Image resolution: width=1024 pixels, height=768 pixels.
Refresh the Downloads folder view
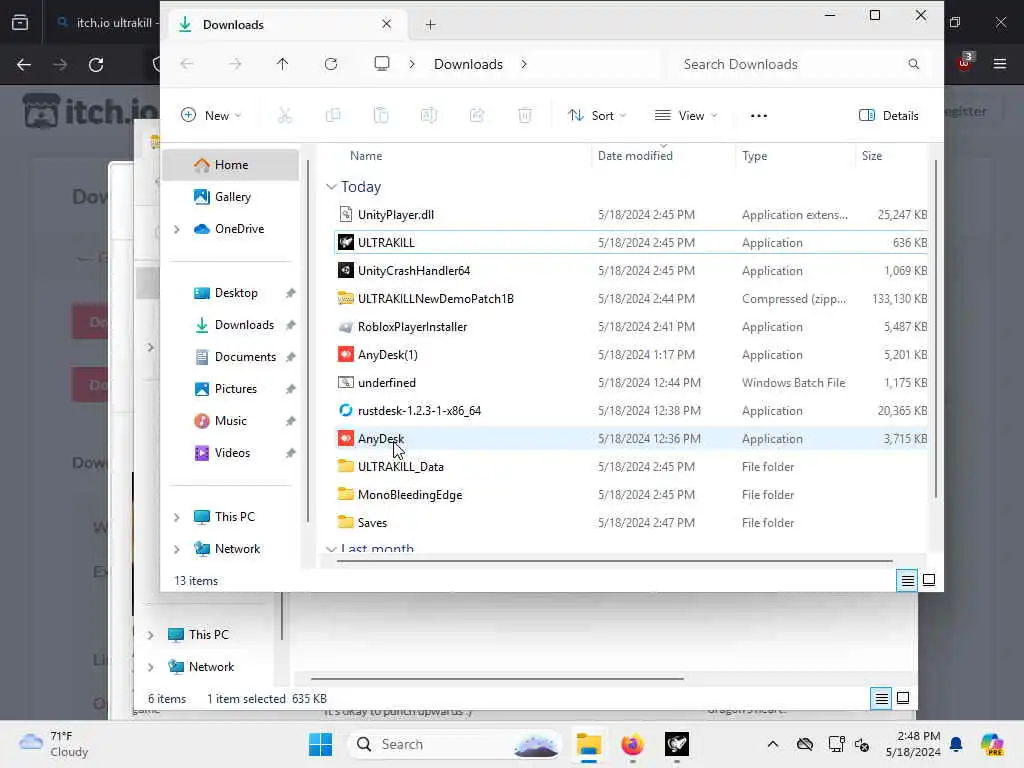[331, 64]
